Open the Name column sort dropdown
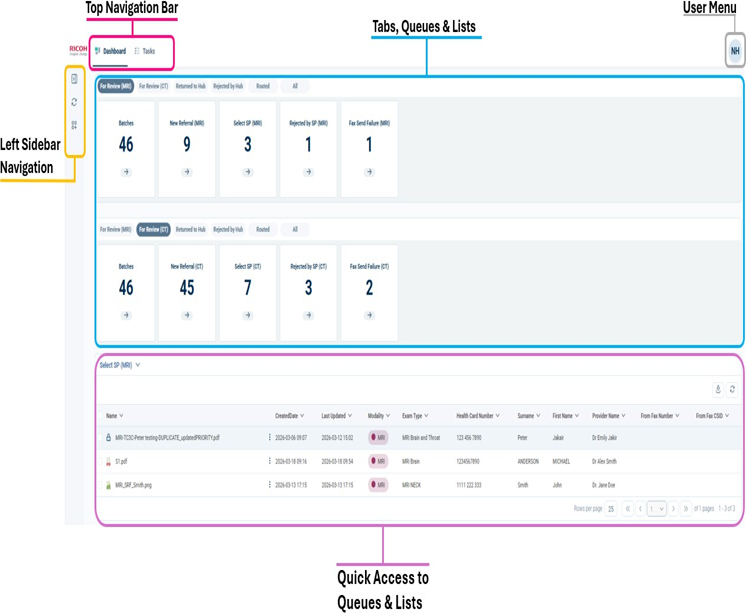This screenshot has width=746, height=613. [x=121, y=416]
